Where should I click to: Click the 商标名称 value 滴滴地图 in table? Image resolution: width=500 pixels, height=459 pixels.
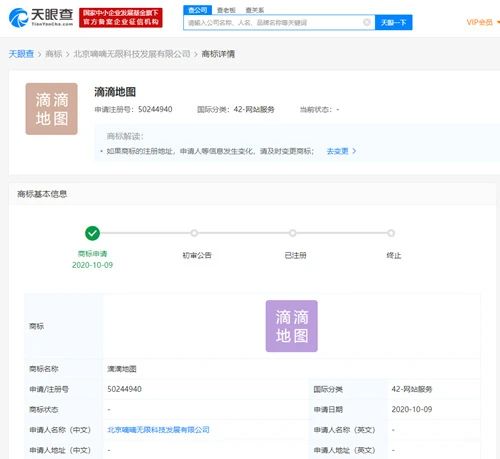[122, 369]
